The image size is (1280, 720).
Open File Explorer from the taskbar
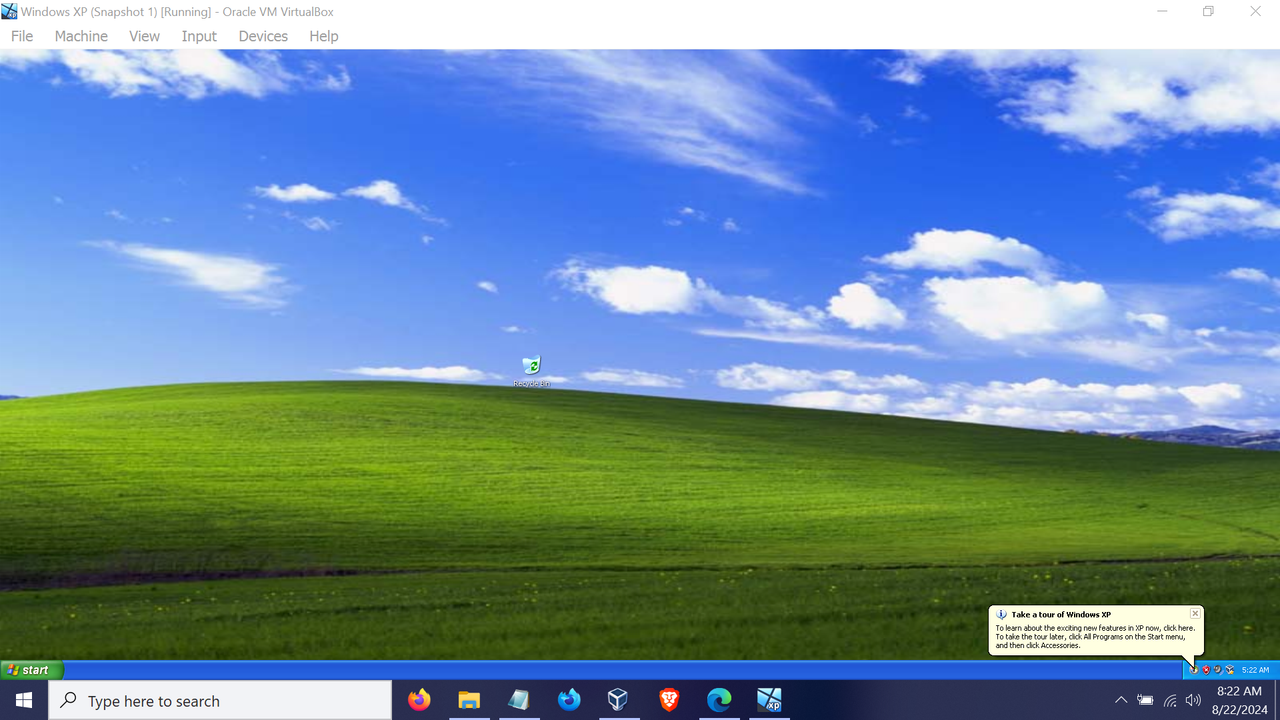pyautogui.click(x=469, y=699)
